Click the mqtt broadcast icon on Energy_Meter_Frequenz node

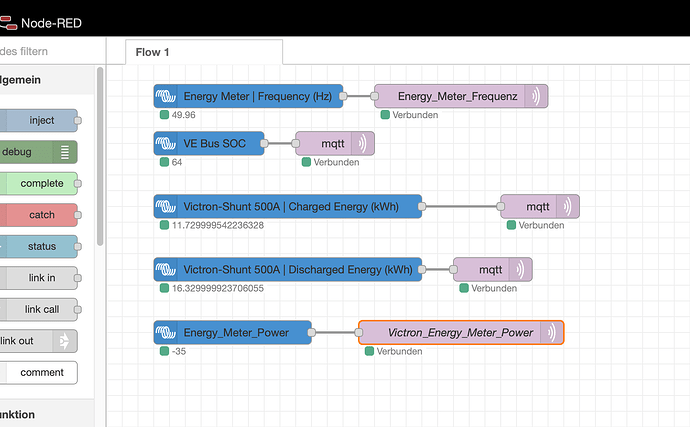pyautogui.click(x=536, y=96)
